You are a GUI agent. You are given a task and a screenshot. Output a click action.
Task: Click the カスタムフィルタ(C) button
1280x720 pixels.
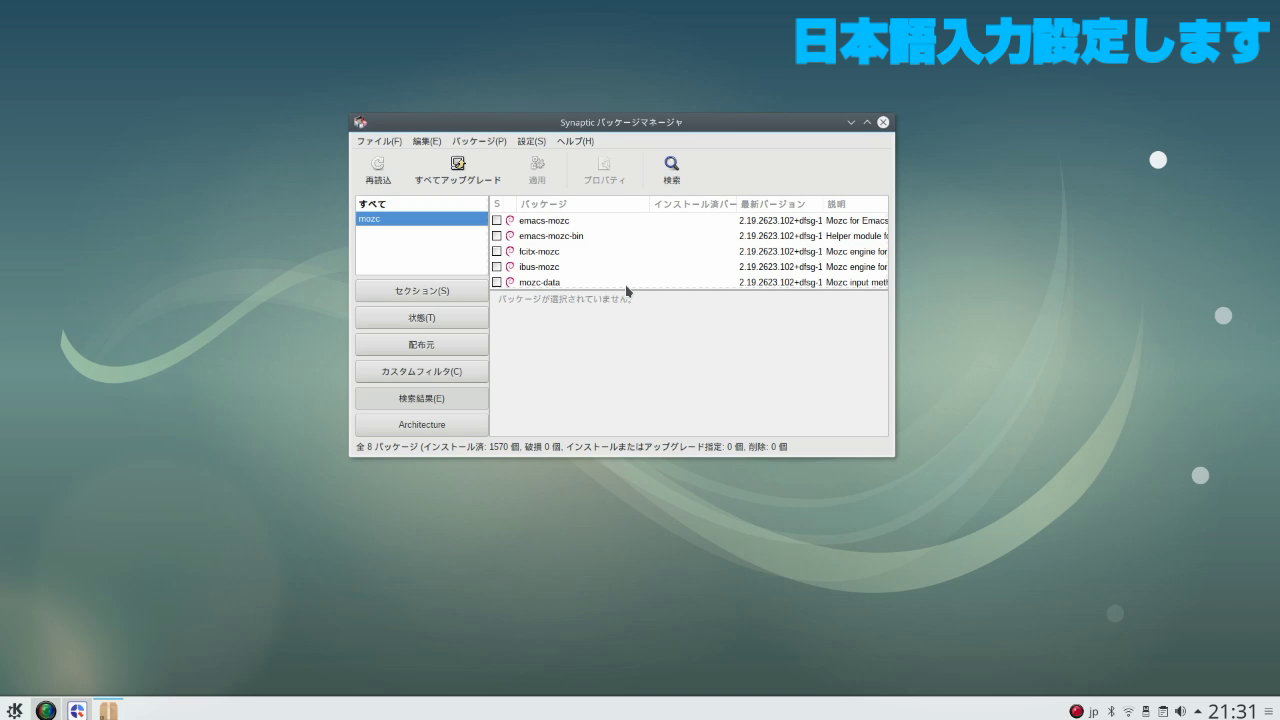pyautogui.click(x=422, y=371)
